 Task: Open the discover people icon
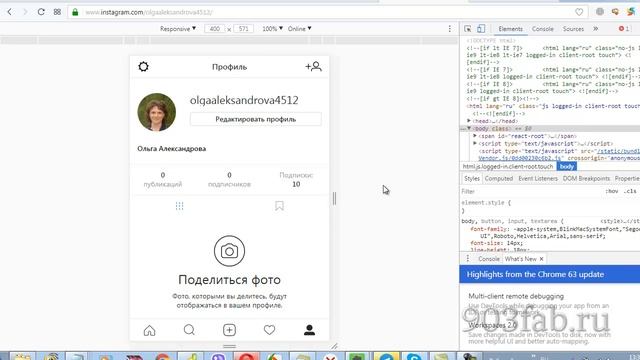(x=313, y=67)
